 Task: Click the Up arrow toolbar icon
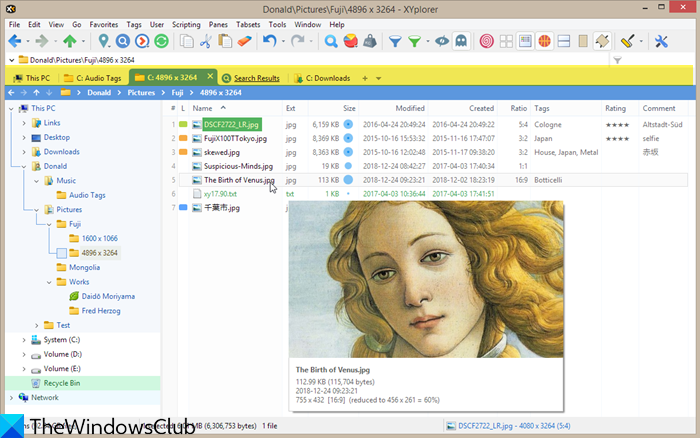point(69,42)
